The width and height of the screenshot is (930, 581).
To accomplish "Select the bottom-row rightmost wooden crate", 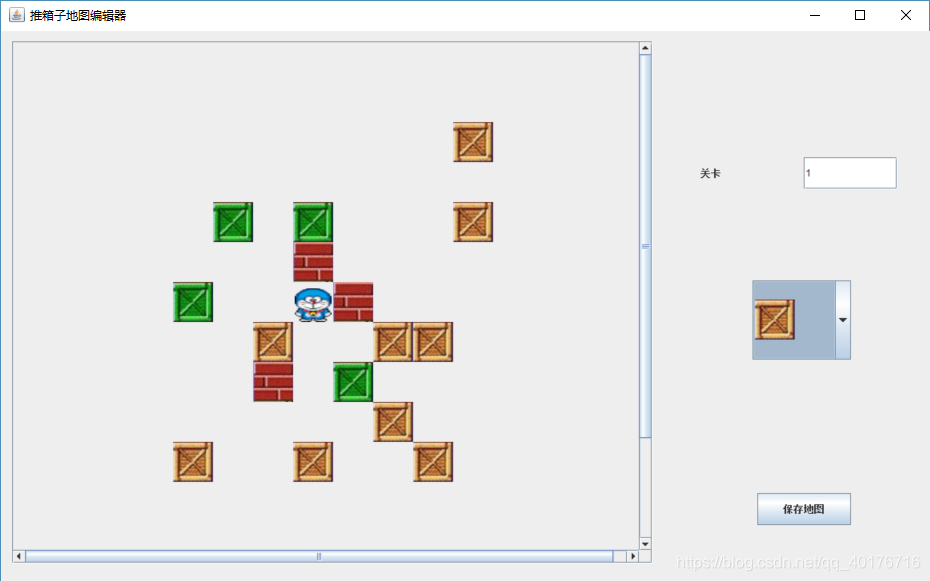I will pos(433,461).
